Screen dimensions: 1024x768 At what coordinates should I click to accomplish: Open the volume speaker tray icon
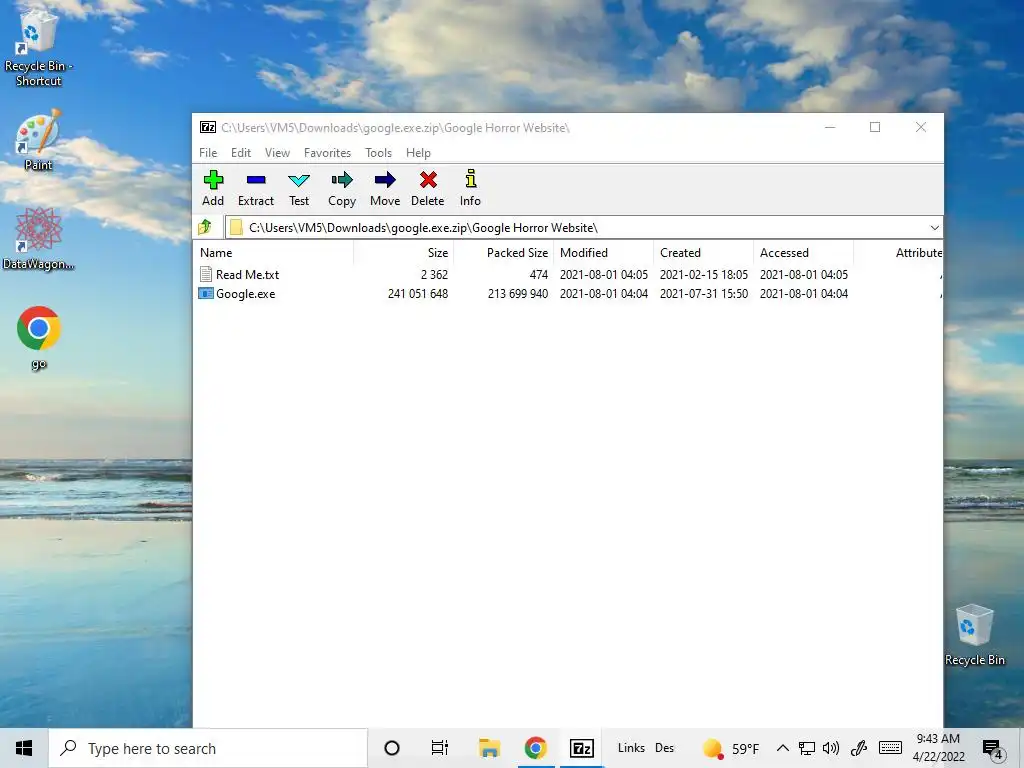(831, 748)
